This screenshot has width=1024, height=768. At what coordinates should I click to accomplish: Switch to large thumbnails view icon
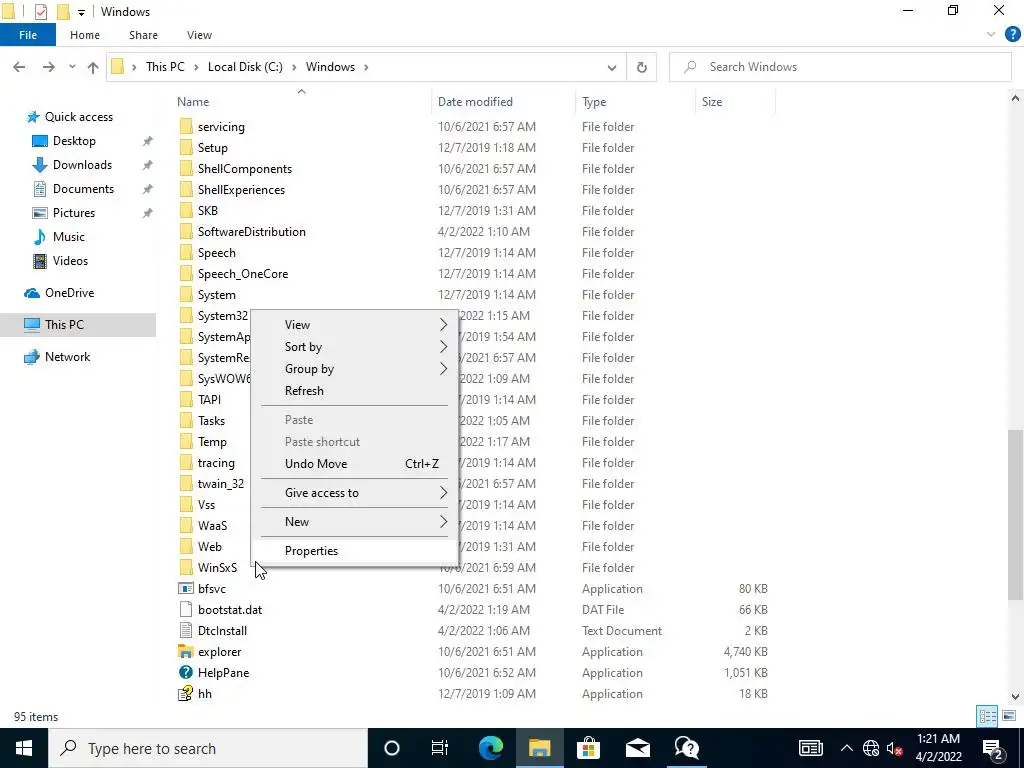(x=1009, y=716)
